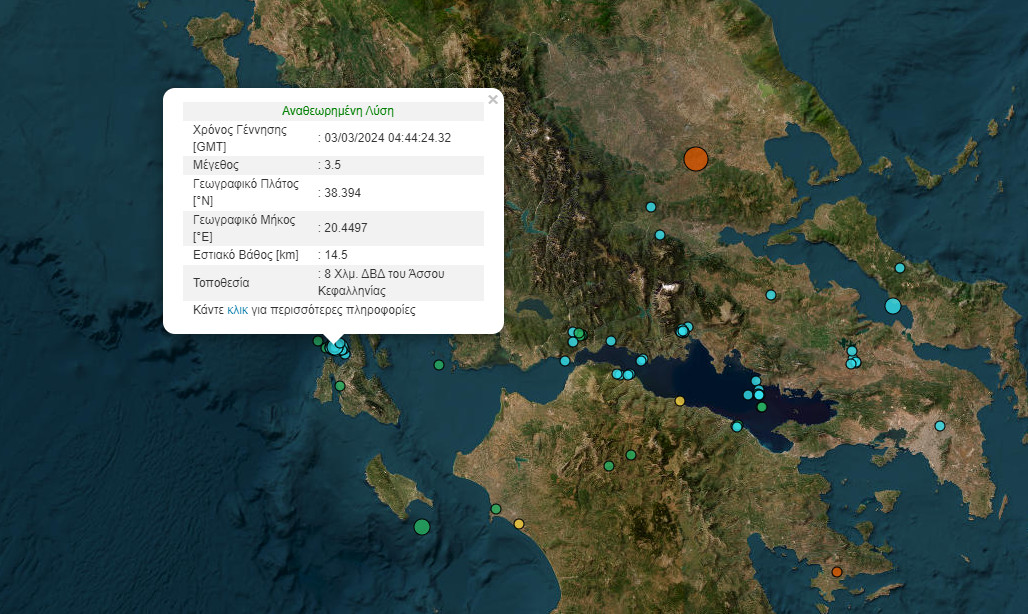Viewport: 1028px width, 614px height.
Task: Select the small orange marker at bottom right
Action: tap(837, 572)
